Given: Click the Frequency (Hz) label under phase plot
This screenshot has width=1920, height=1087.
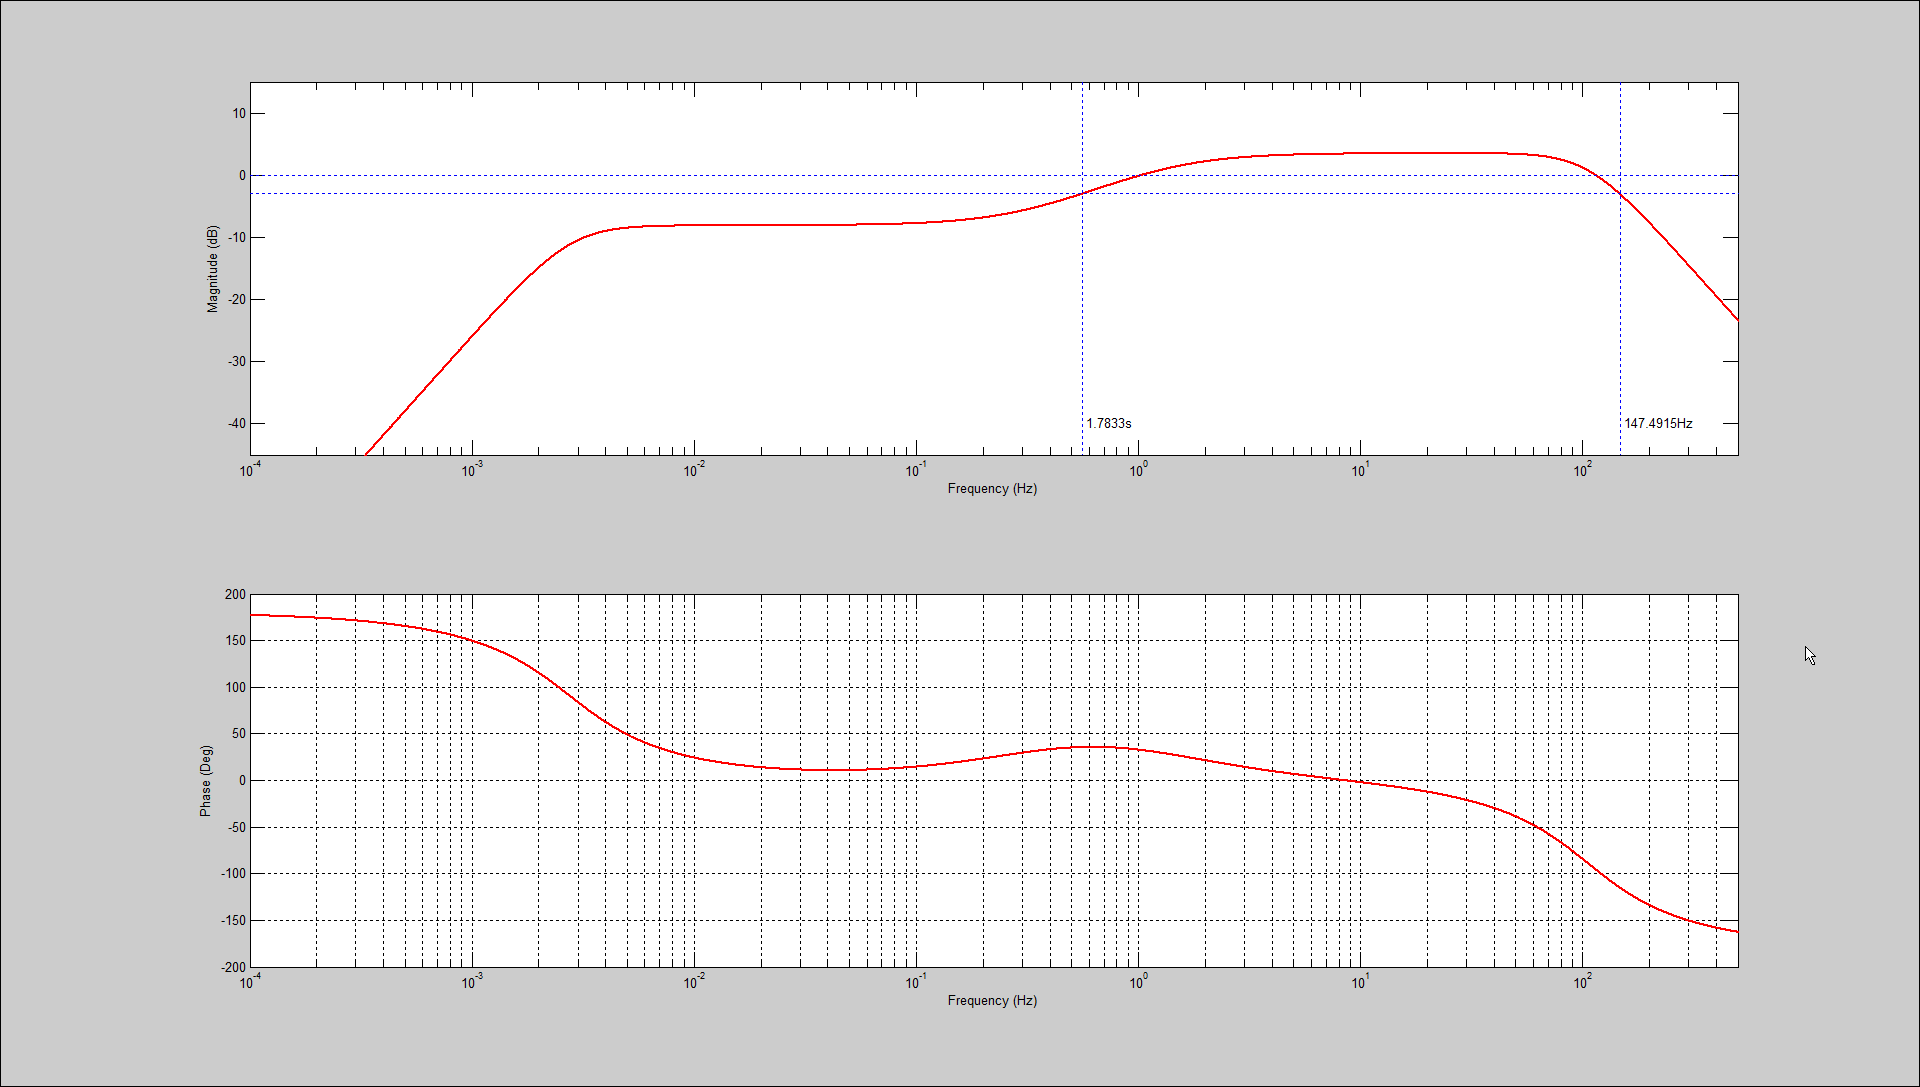Looking at the screenshot, I should tap(992, 1001).
